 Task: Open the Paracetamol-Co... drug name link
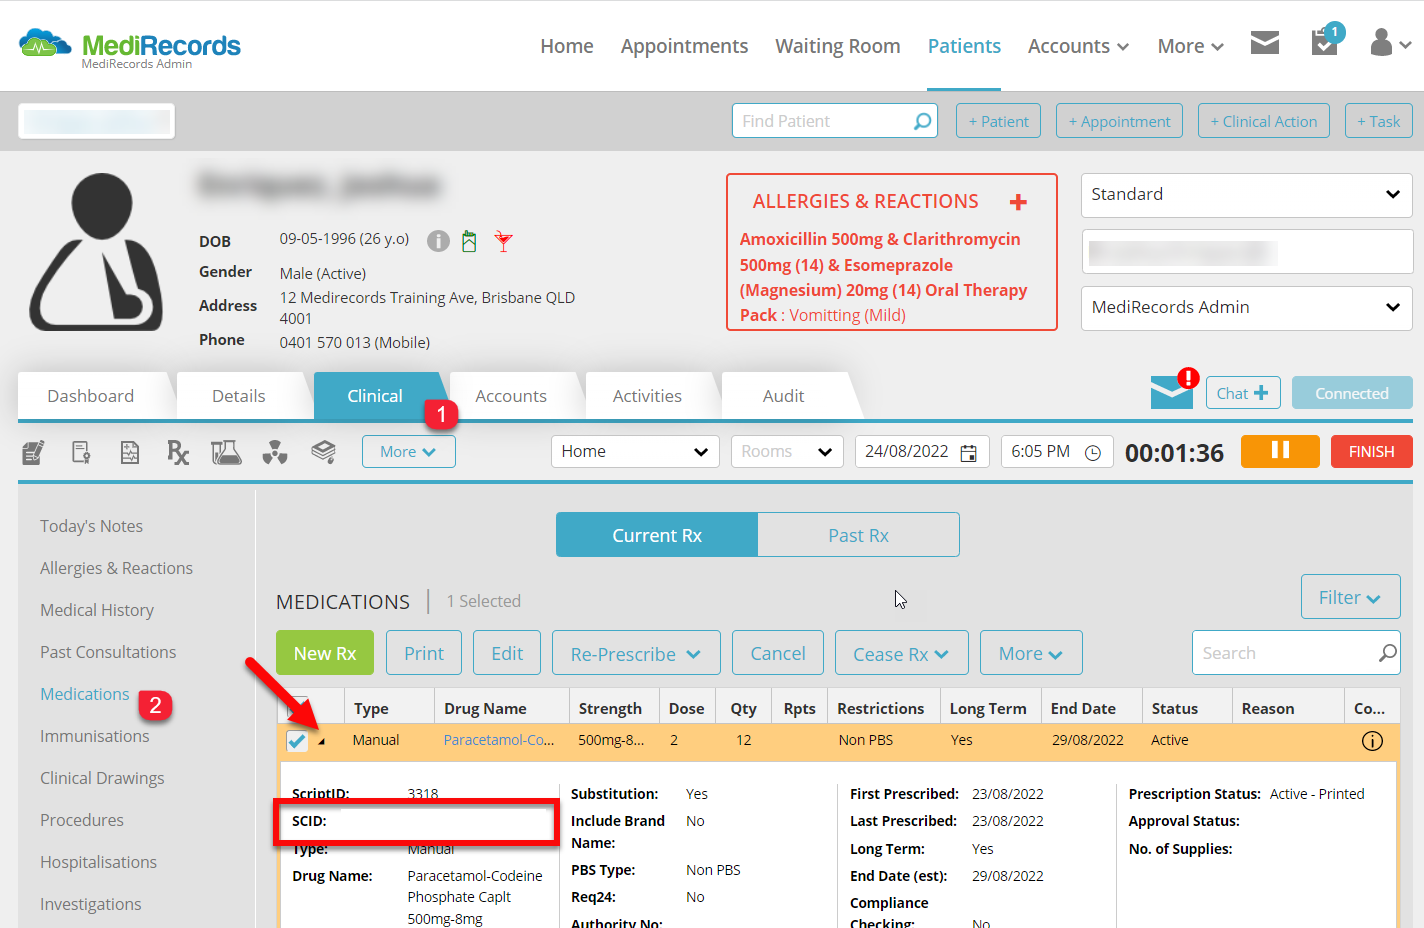click(x=498, y=740)
